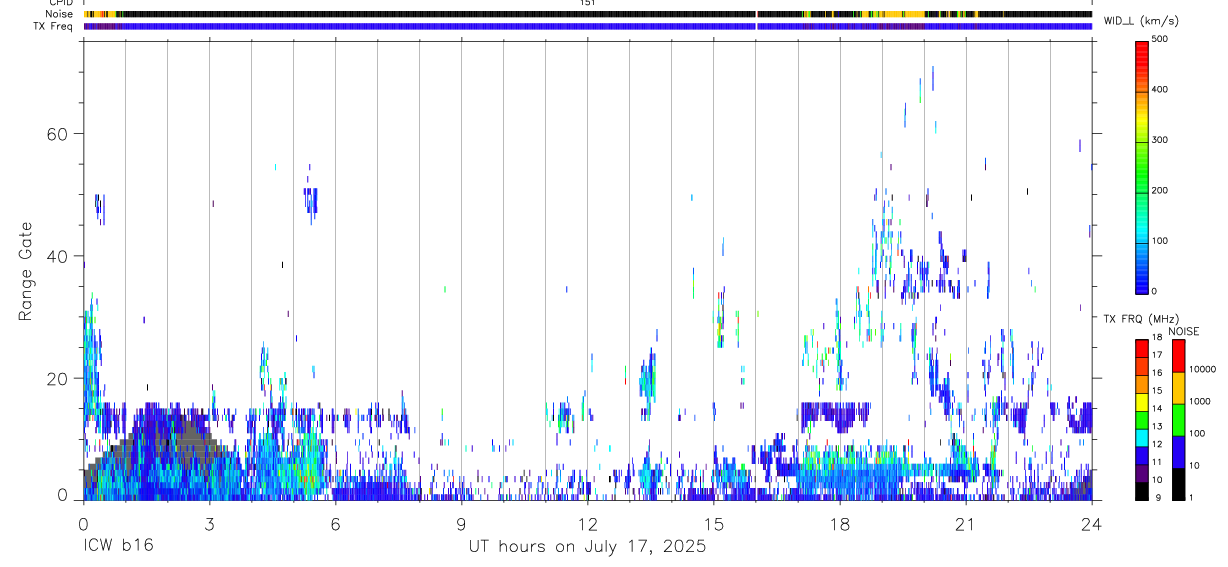
Task: Click the y-axis tick label '20'
Action: 55,378
